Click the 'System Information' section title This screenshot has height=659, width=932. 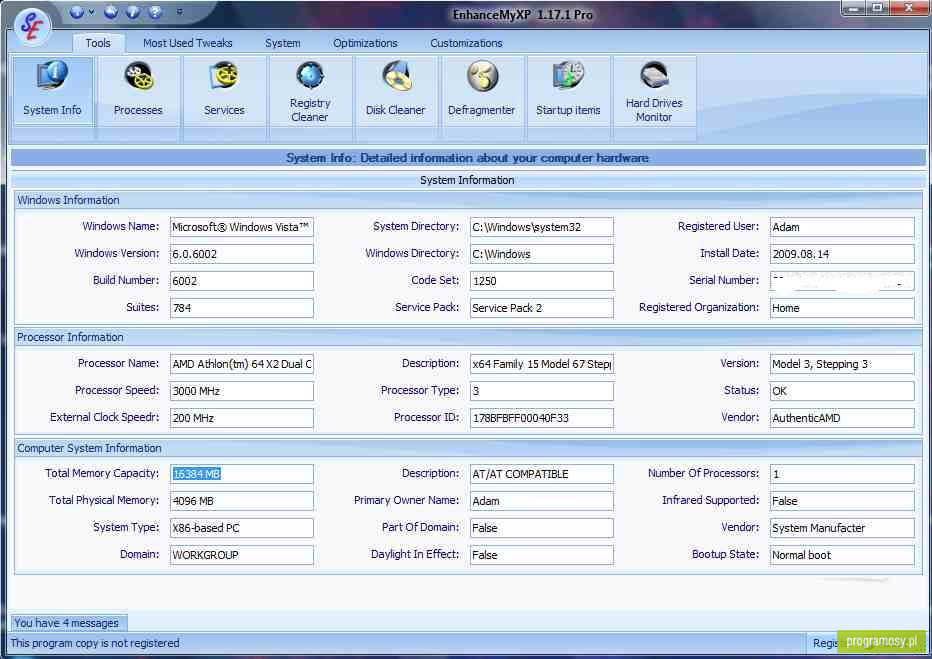(467, 180)
